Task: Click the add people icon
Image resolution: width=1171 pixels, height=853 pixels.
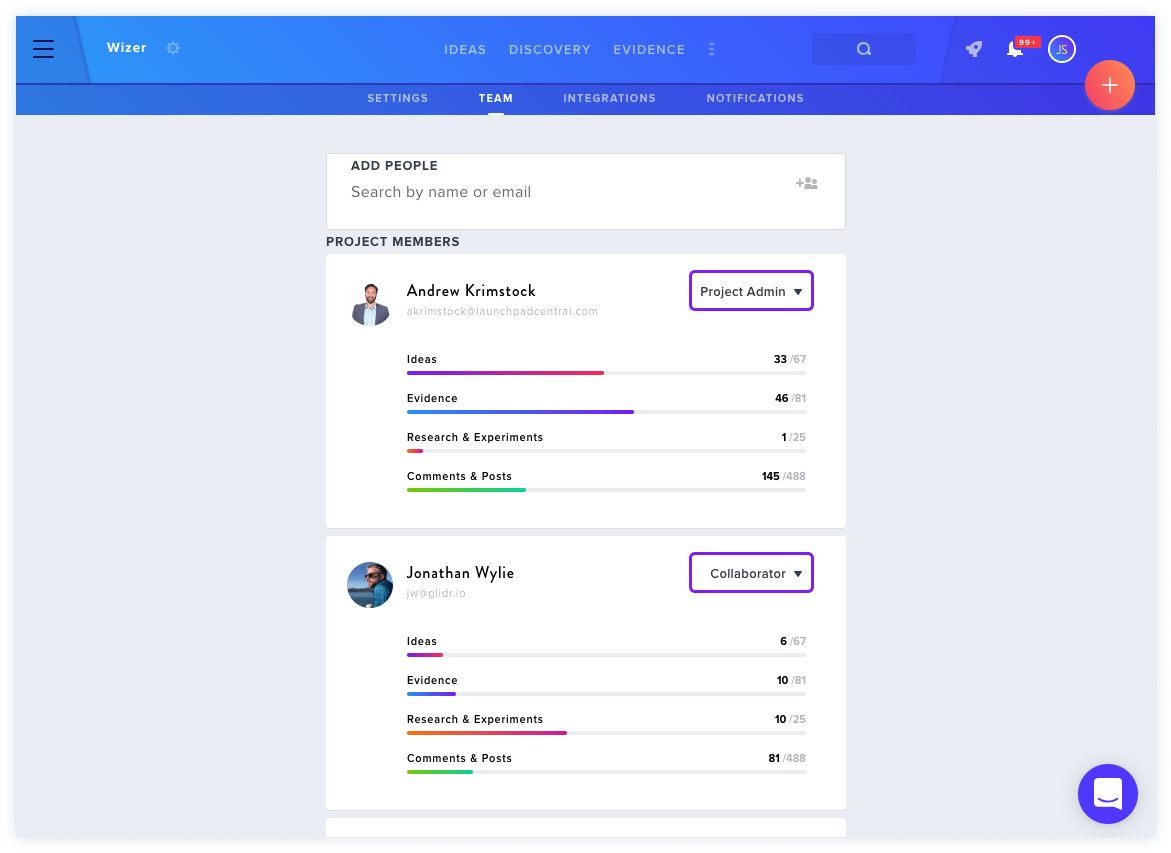Action: click(x=807, y=183)
